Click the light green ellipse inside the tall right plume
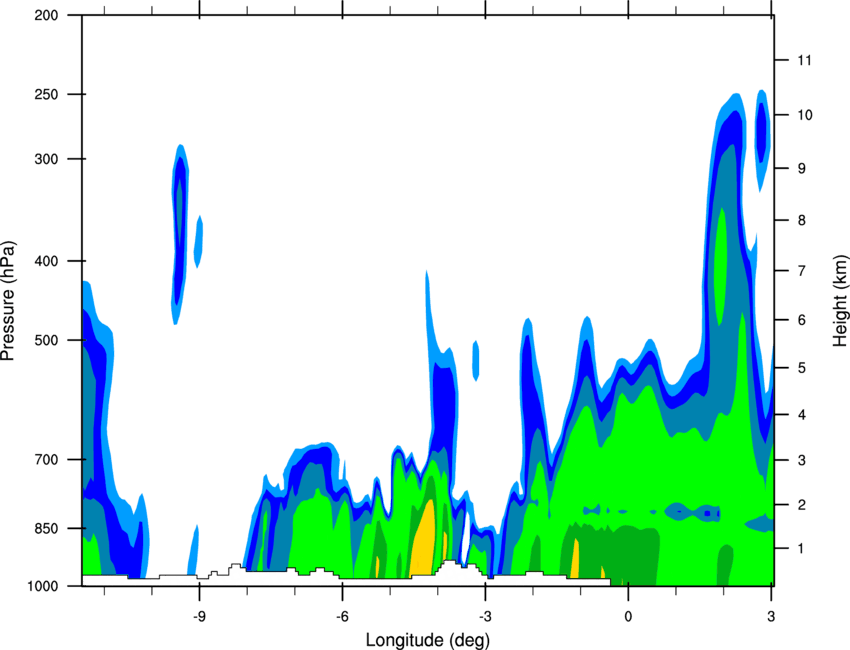 click(x=720, y=266)
